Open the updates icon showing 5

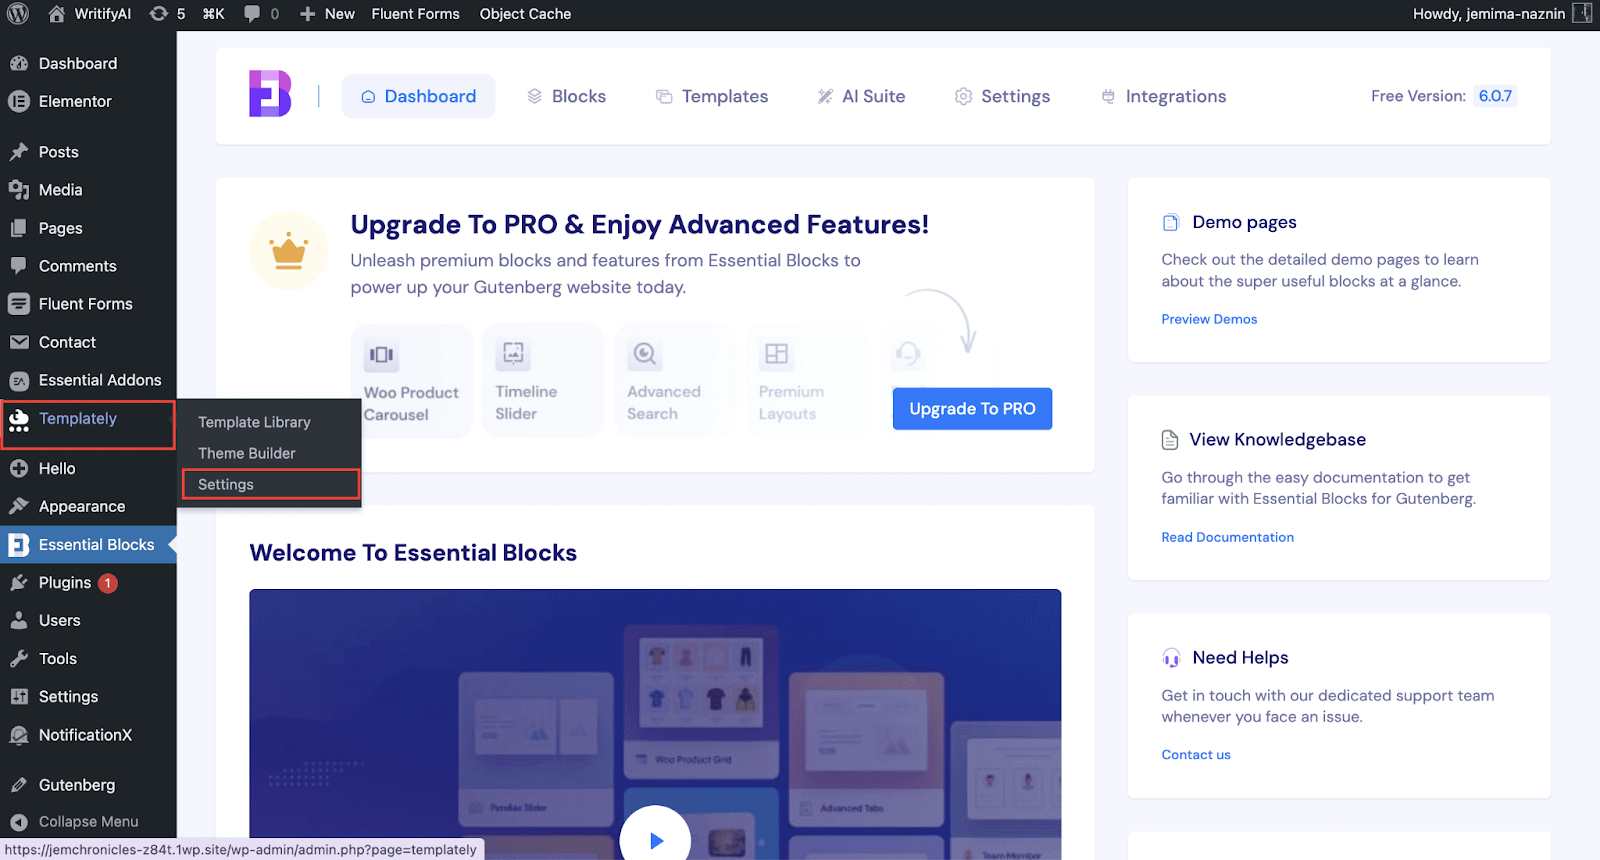[x=167, y=14]
